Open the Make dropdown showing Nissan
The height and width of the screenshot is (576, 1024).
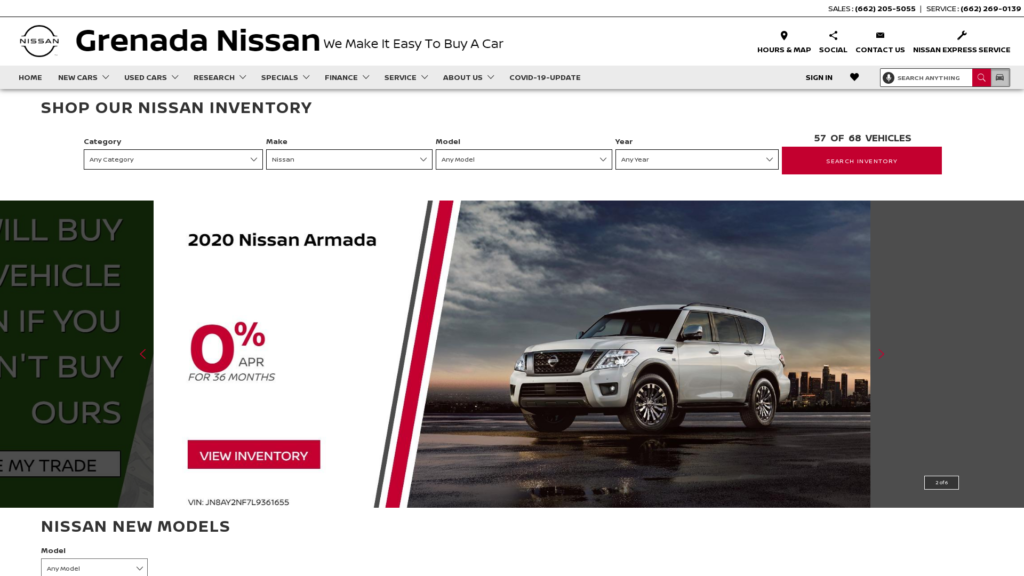[x=349, y=159]
